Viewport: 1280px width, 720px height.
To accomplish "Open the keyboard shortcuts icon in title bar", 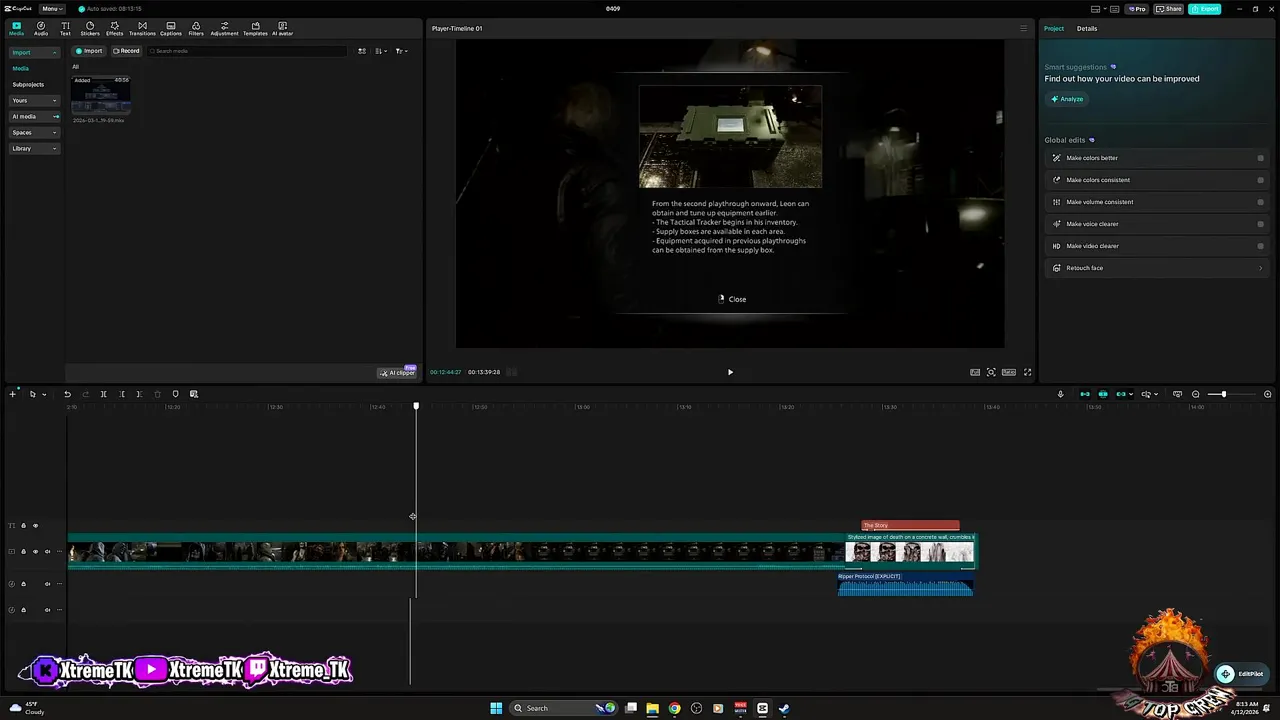I will 1116,9.
